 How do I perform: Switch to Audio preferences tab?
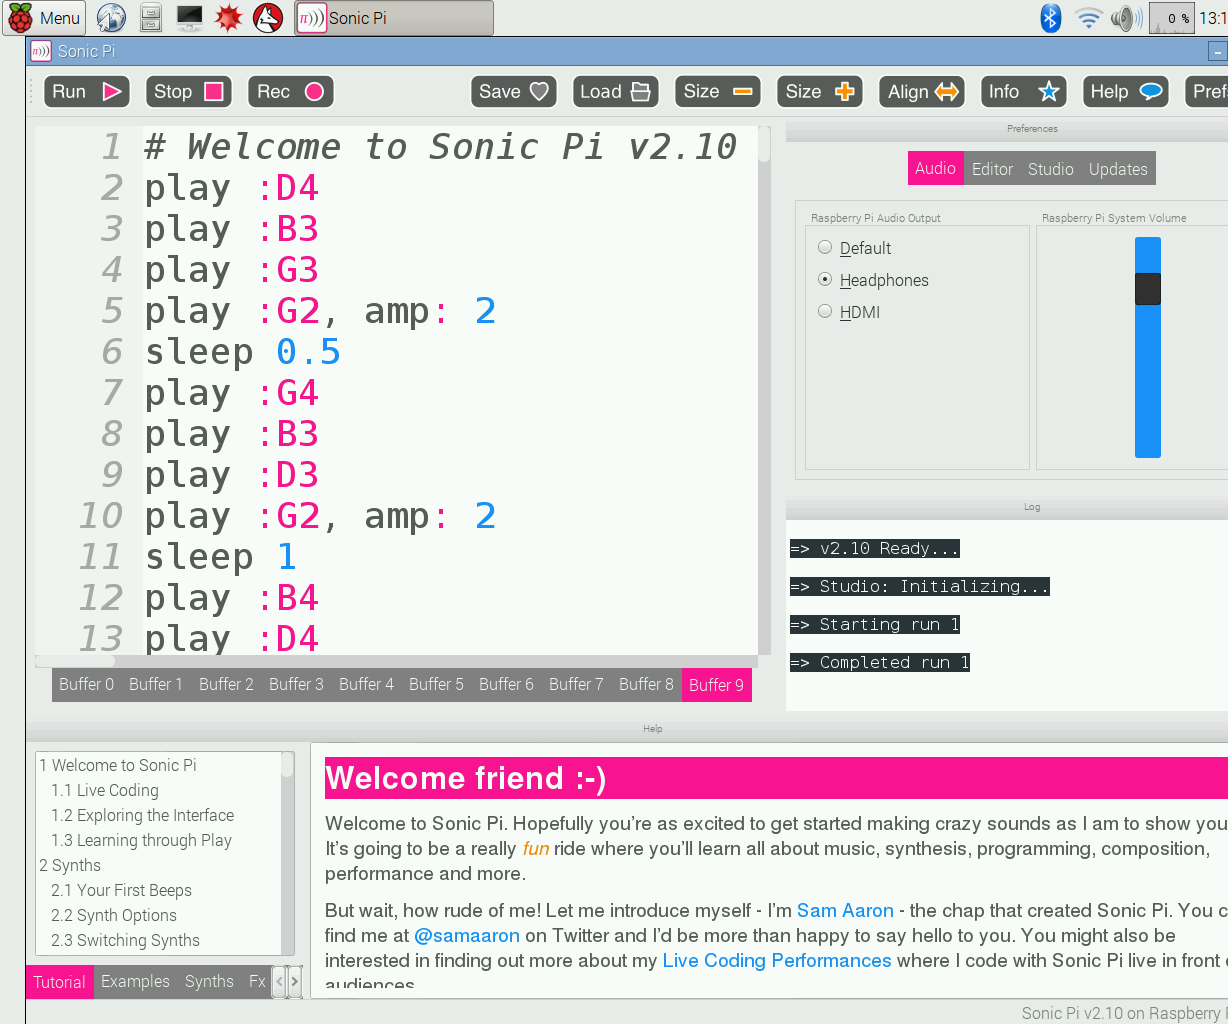pos(935,168)
